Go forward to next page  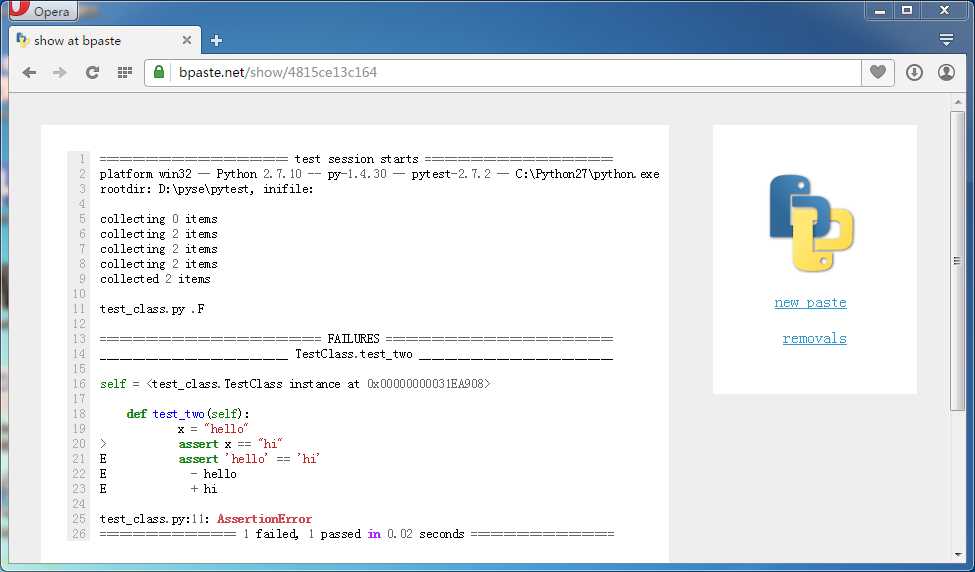click(x=60, y=73)
